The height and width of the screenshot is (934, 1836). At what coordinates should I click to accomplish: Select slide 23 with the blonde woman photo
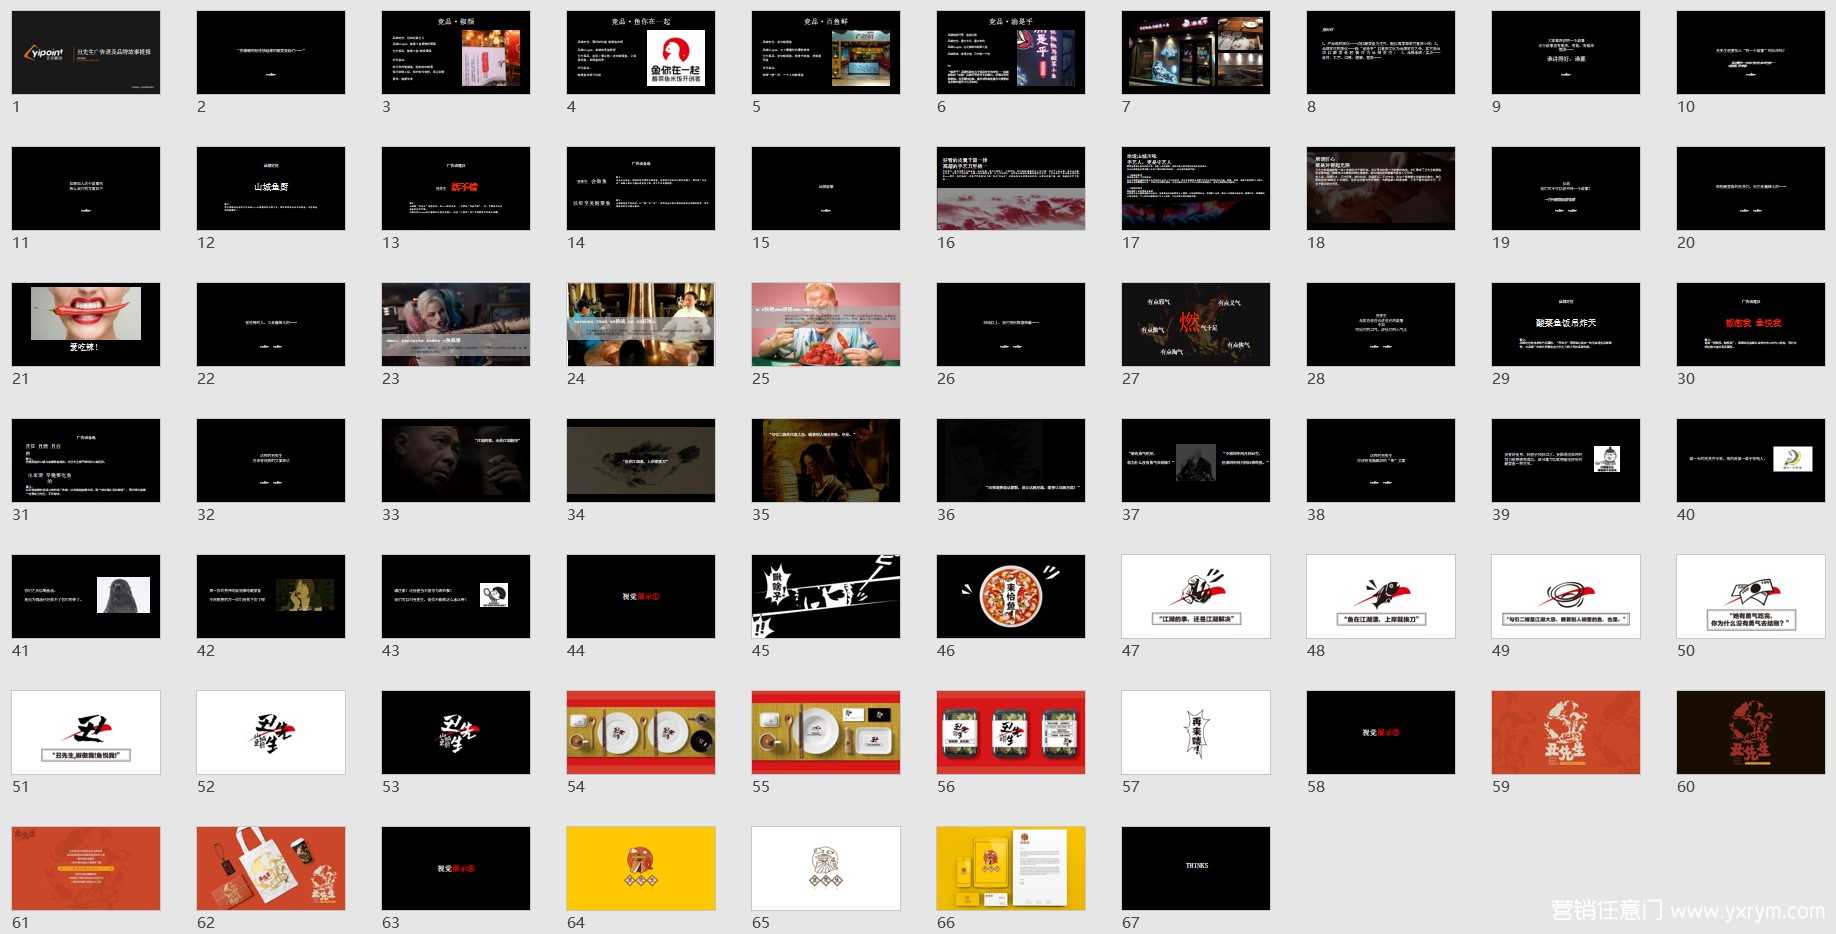pyautogui.click(x=456, y=324)
